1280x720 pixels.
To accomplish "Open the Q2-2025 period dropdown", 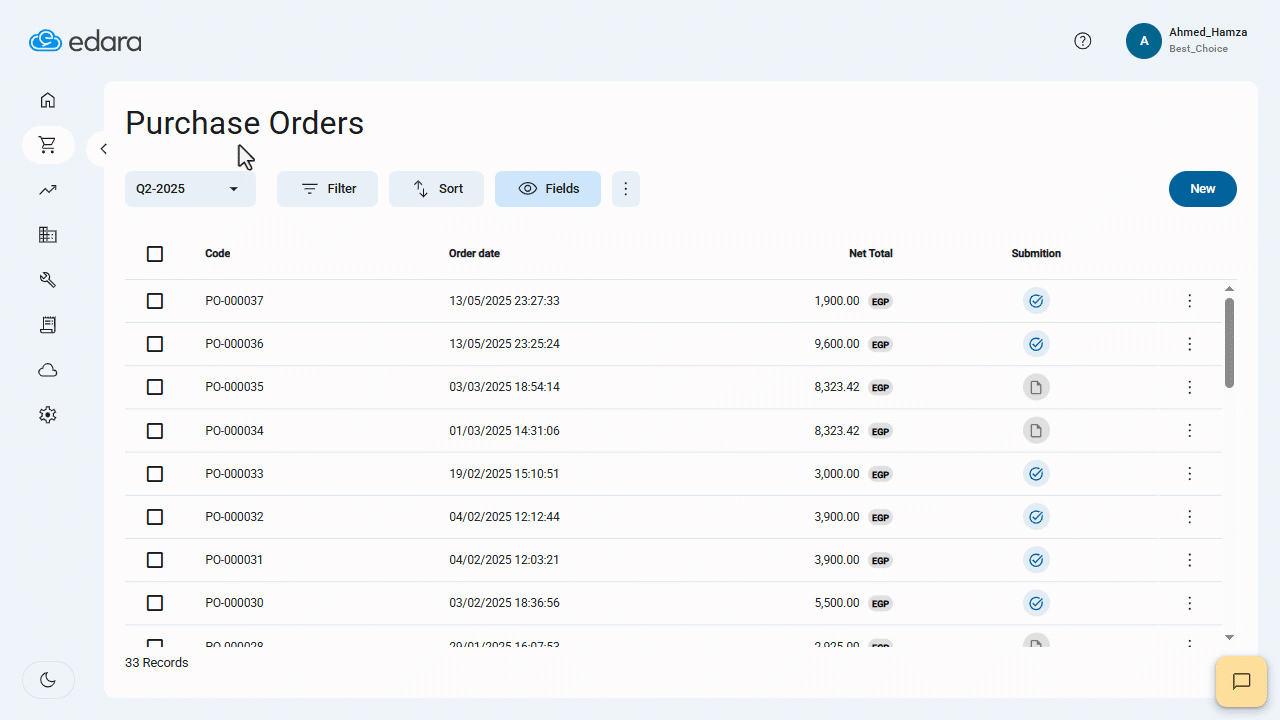I will (190, 189).
